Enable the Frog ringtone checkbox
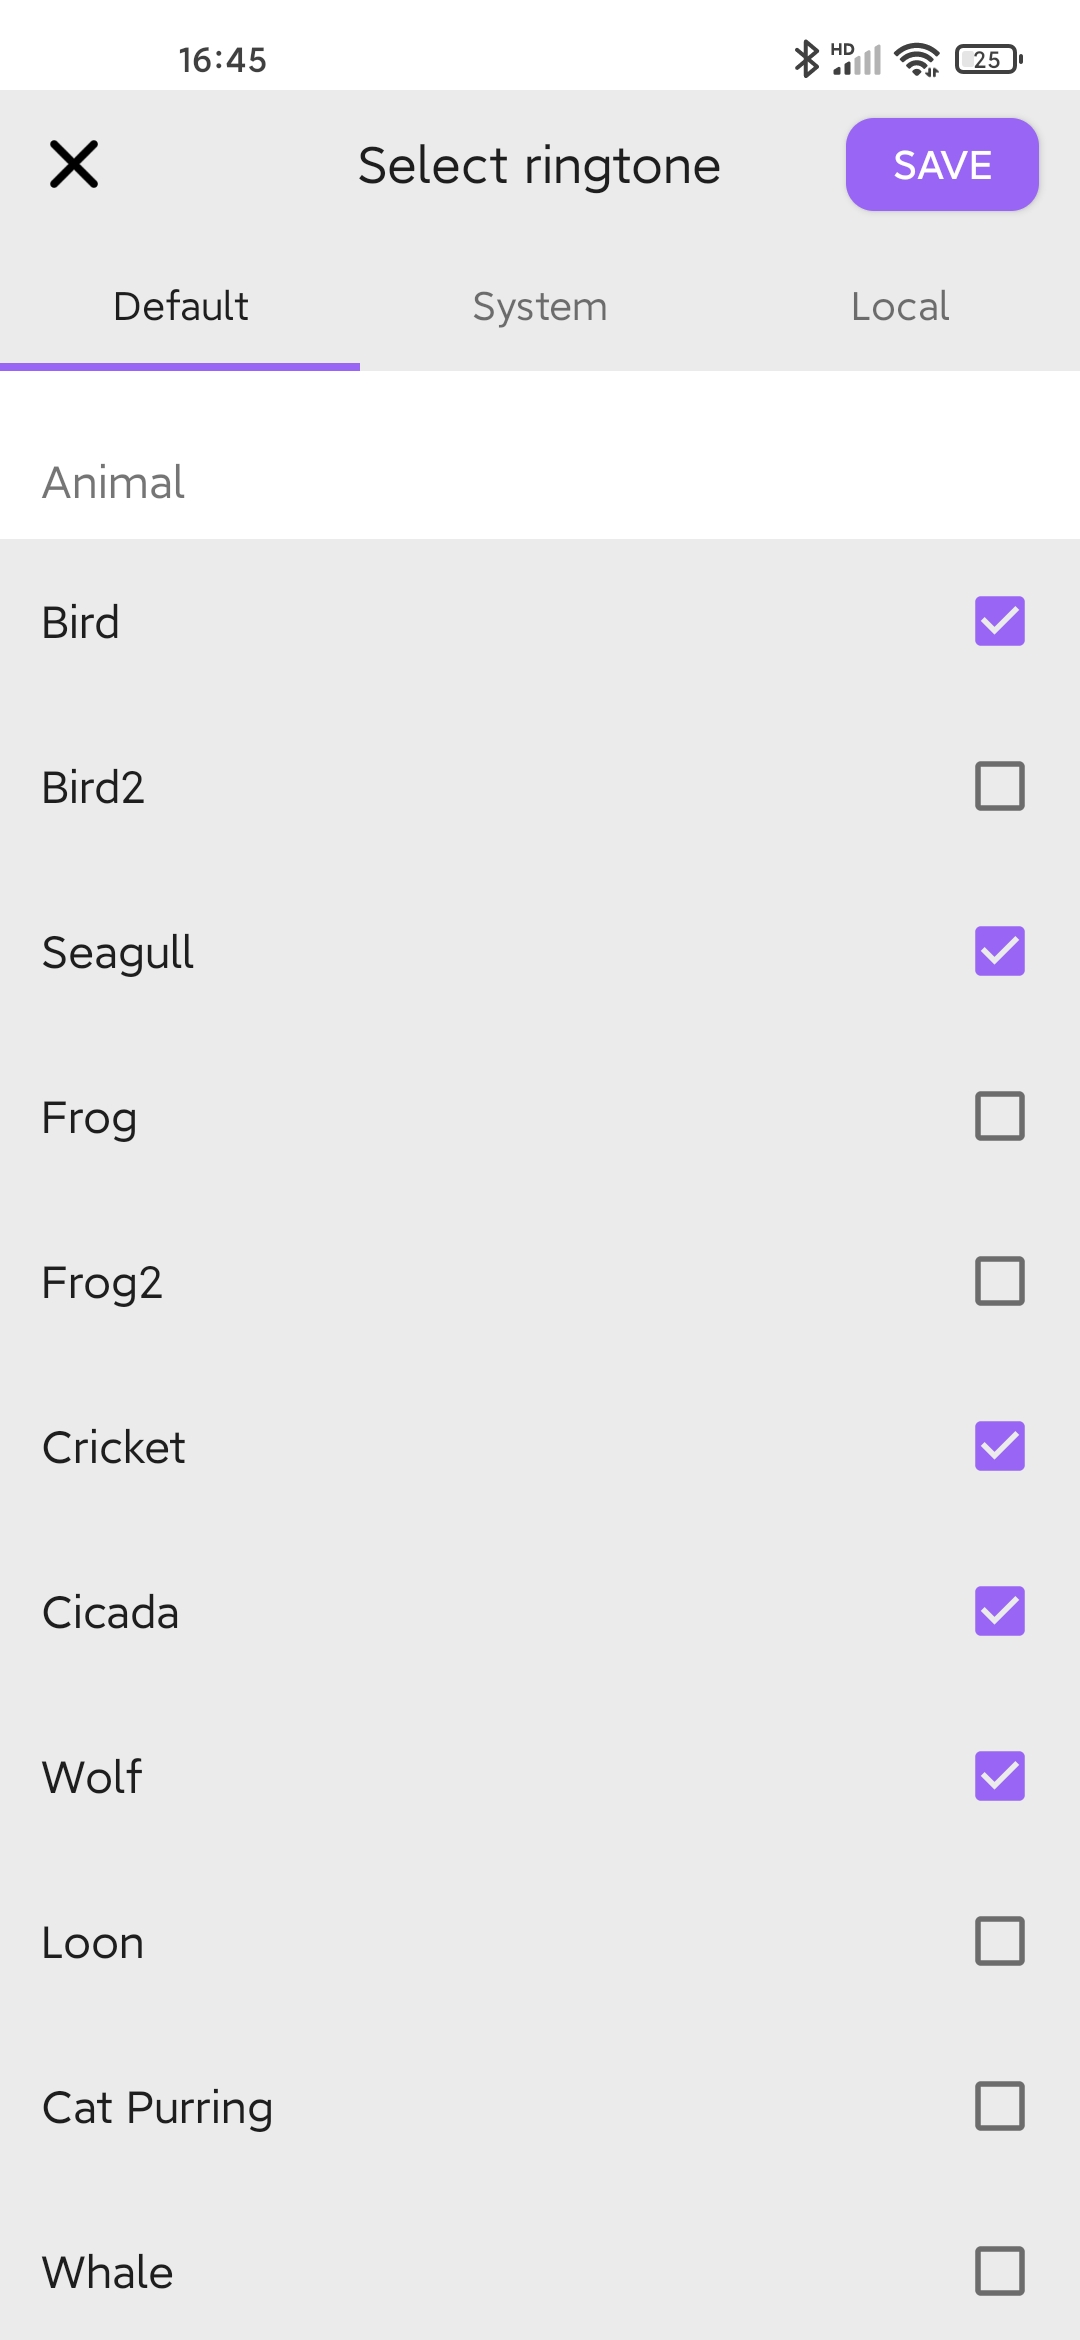The height and width of the screenshot is (2340, 1080). (1000, 1116)
